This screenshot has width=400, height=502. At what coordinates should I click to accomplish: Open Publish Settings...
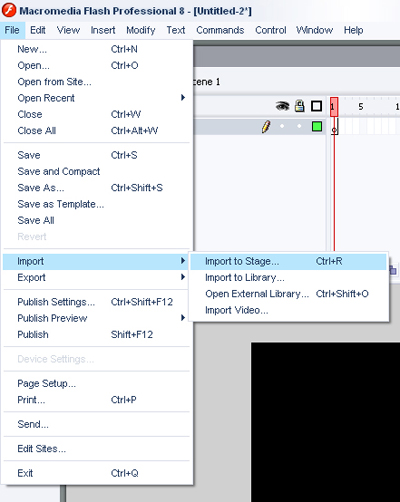tap(97, 302)
